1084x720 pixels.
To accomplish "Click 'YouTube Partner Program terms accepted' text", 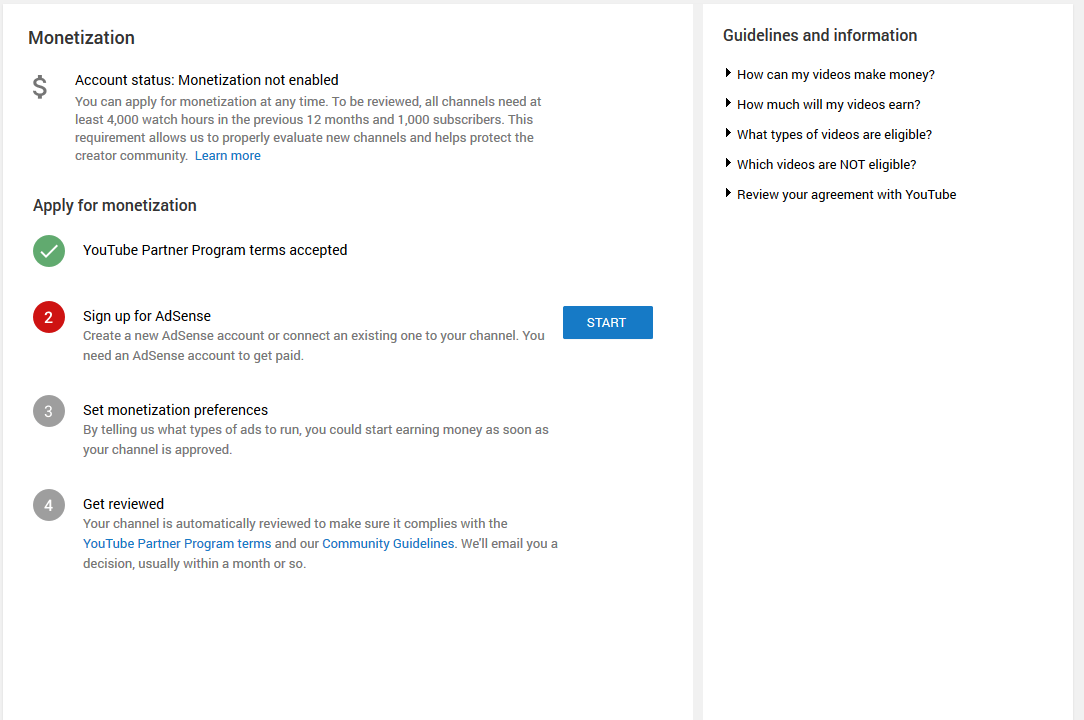I will pos(215,250).
